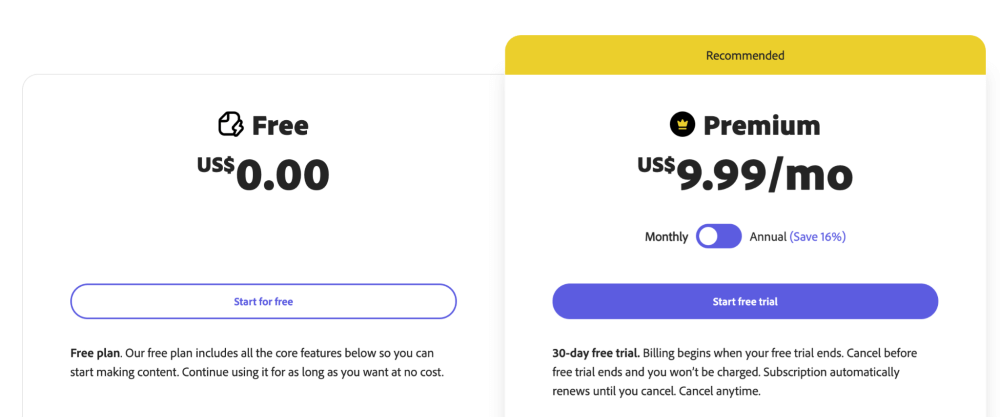Click the Free plan sticker icon
The width and height of the screenshot is (1000, 417).
[231, 124]
